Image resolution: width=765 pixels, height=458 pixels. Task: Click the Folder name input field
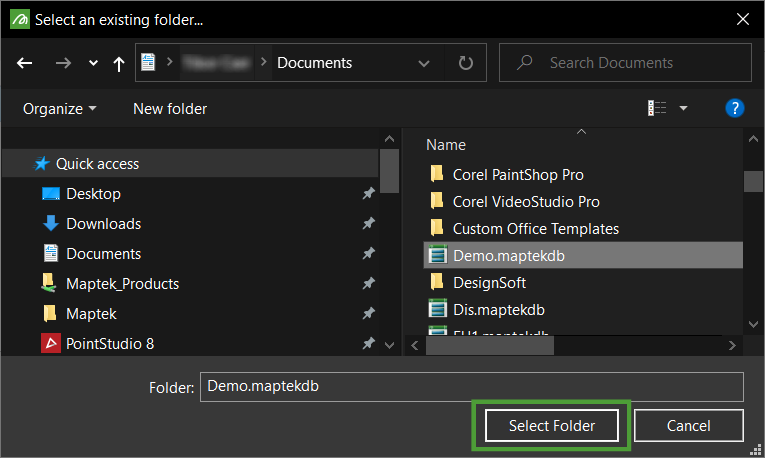472,386
